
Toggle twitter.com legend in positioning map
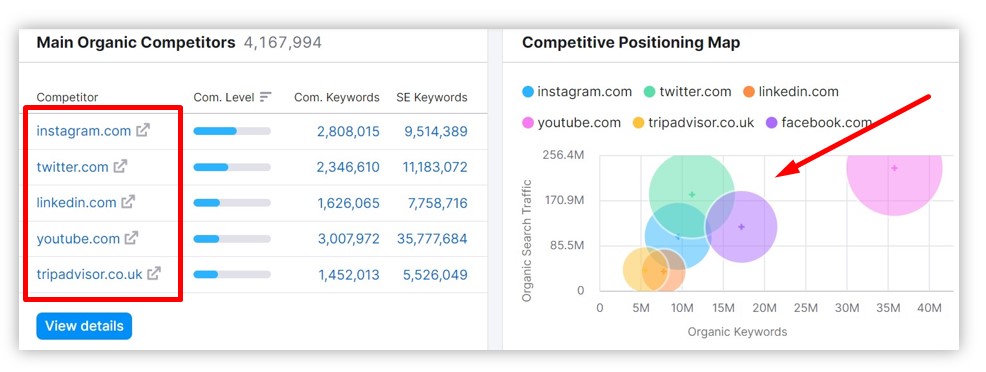pos(687,92)
